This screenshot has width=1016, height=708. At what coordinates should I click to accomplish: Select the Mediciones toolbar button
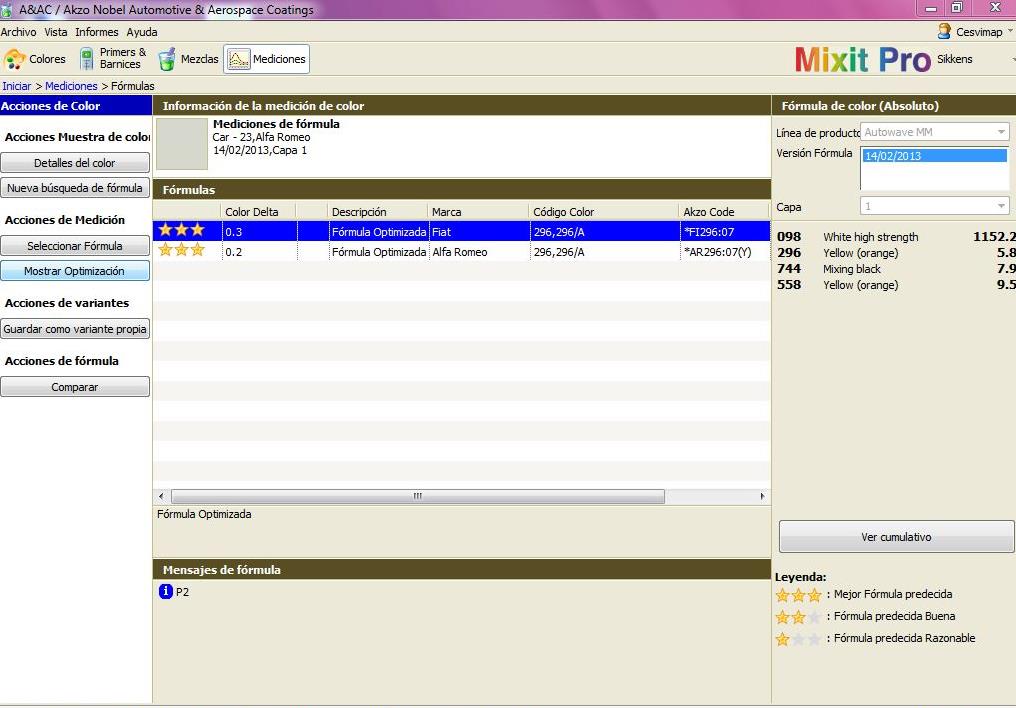click(x=266, y=59)
